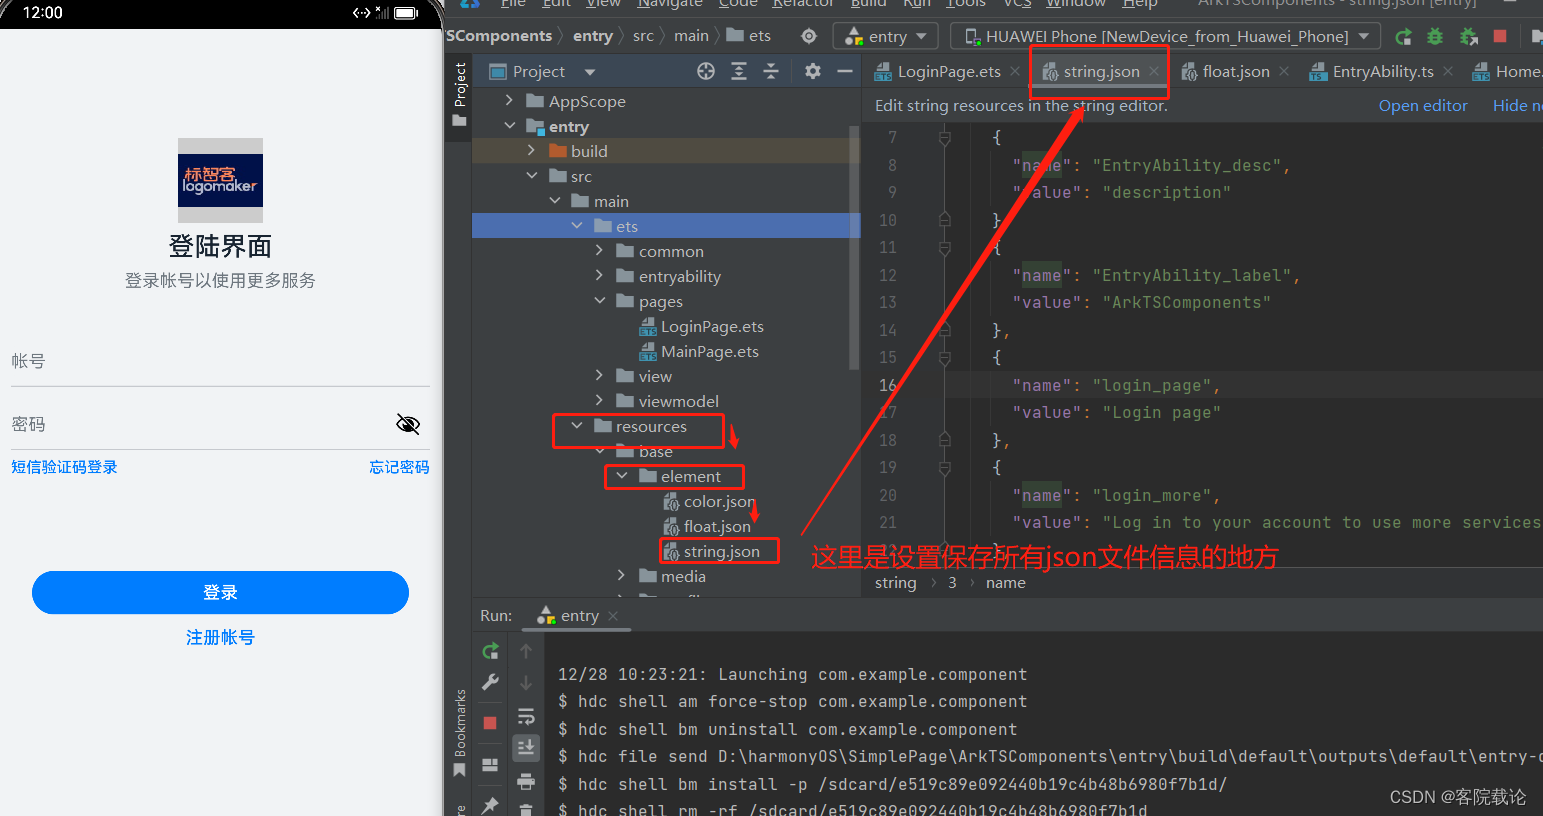Expand the entryability folder

599,276
